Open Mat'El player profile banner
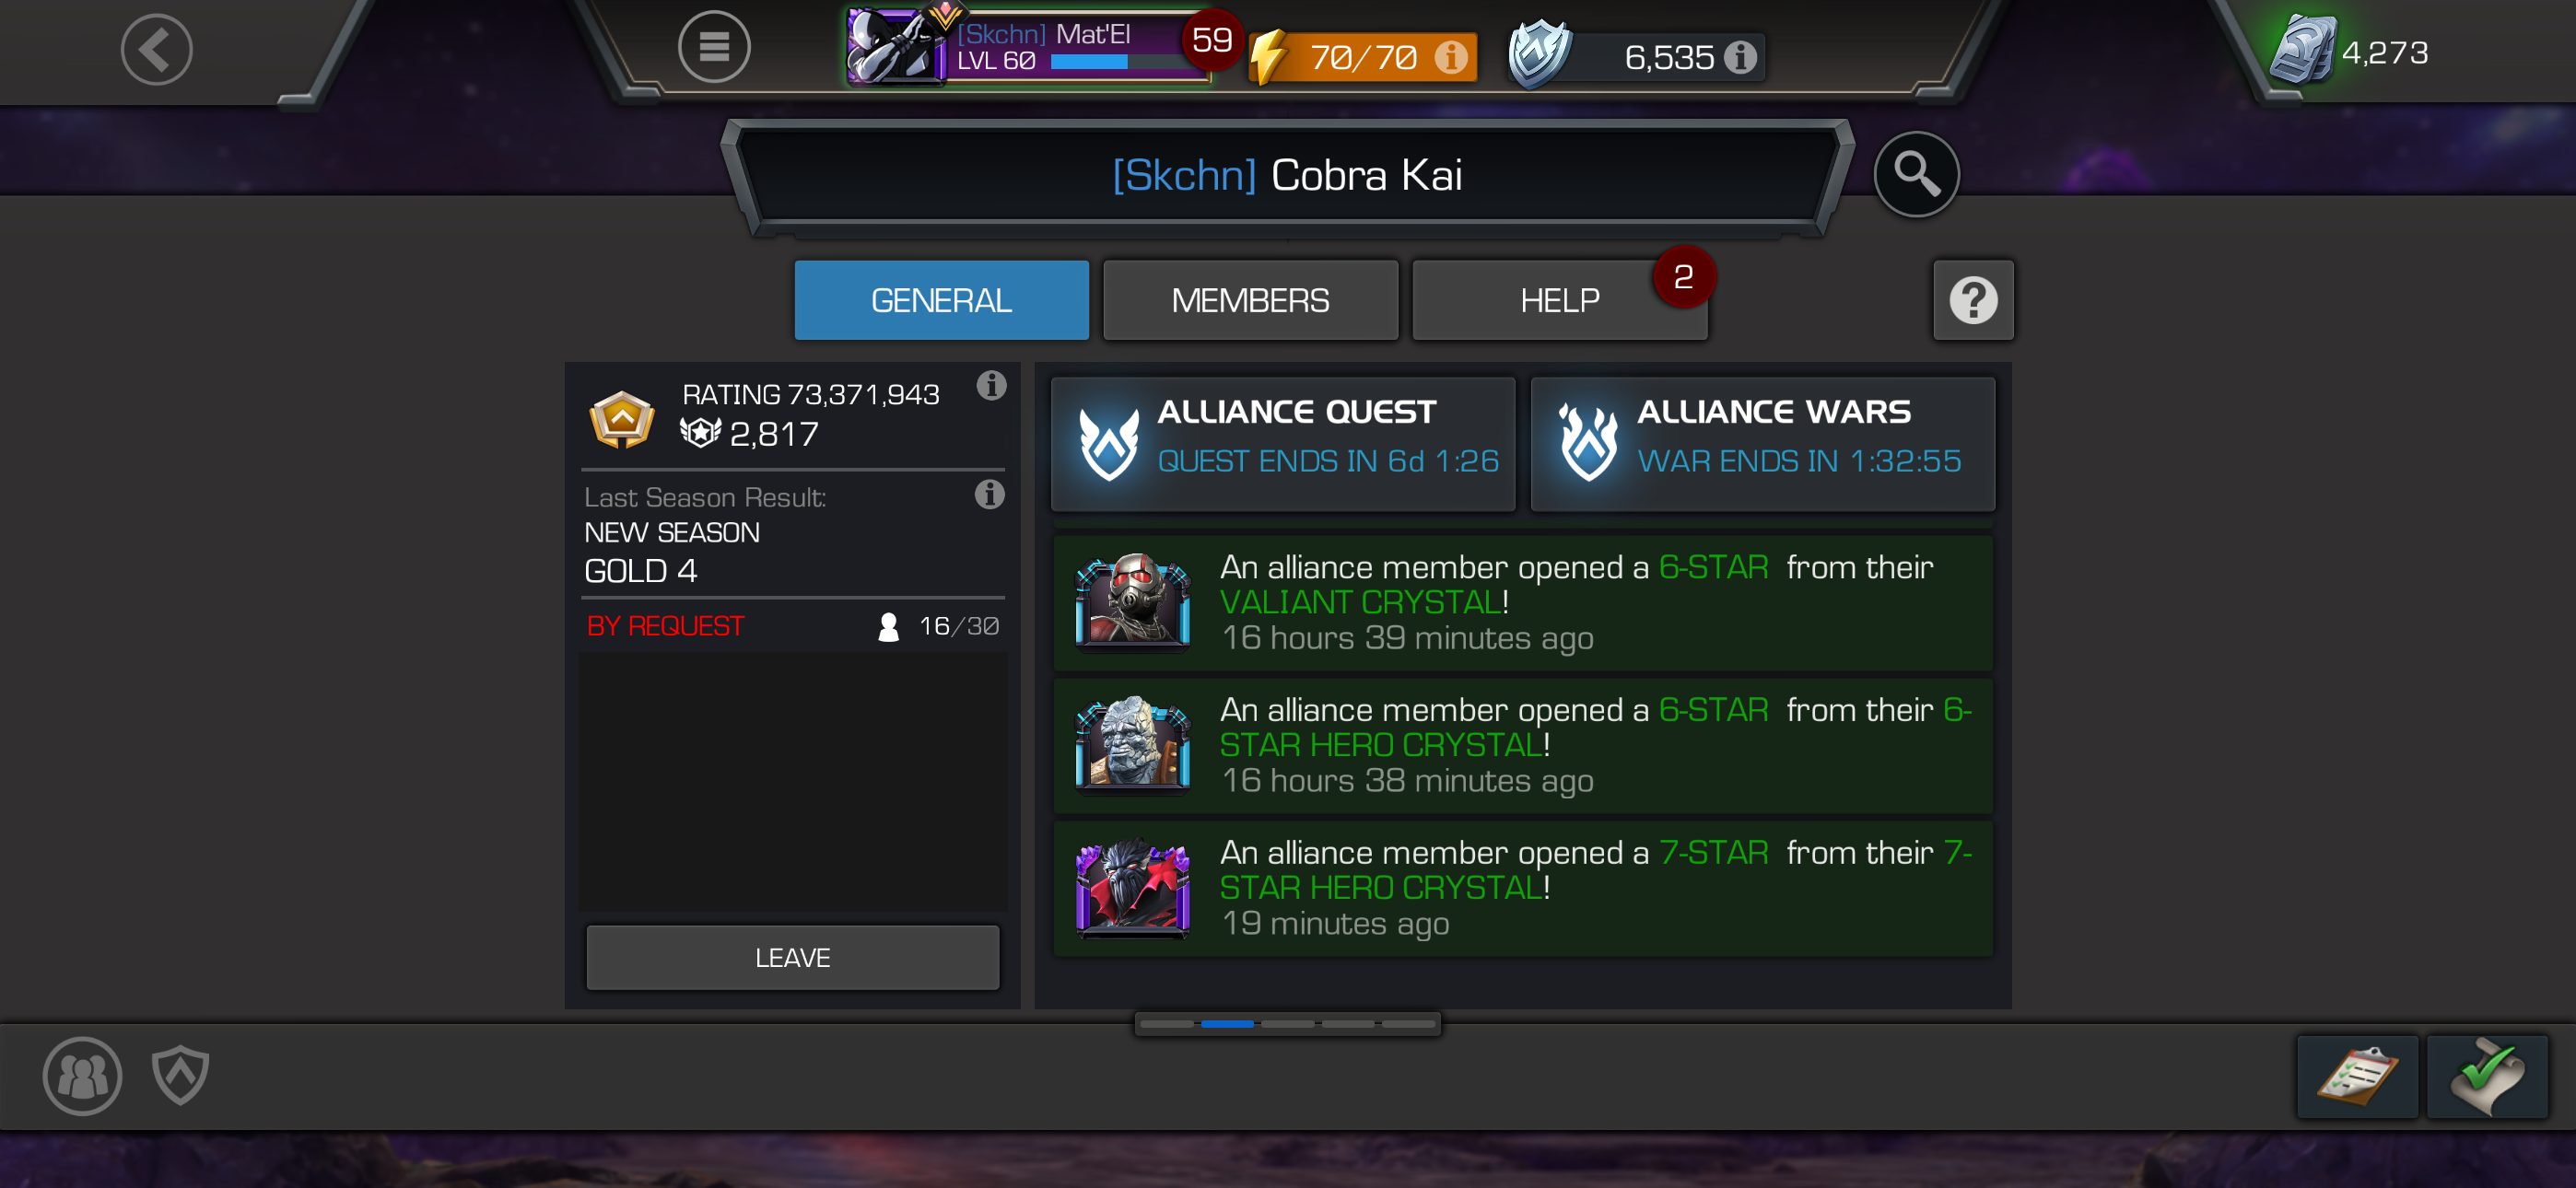The width and height of the screenshot is (2576, 1188). pos(1027,47)
